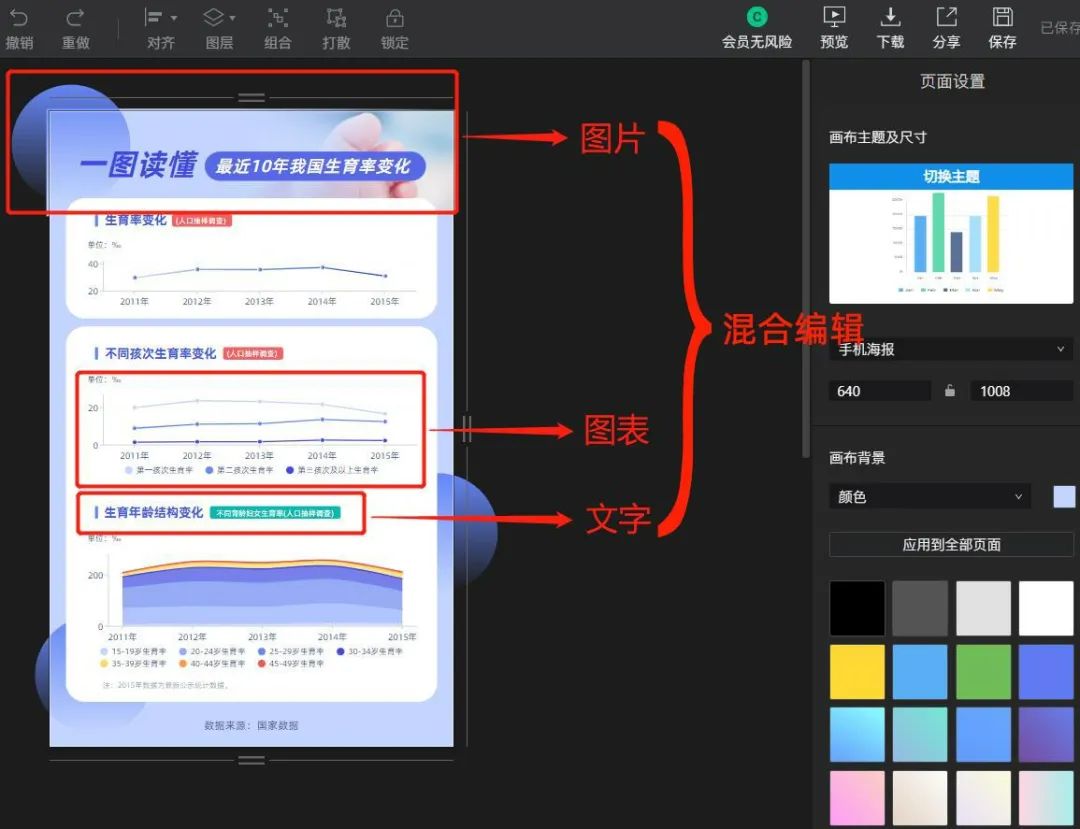1080x829 pixels.
Task: Click the 45-49岁生育率 legend entry
Action: tap(290, 664)
